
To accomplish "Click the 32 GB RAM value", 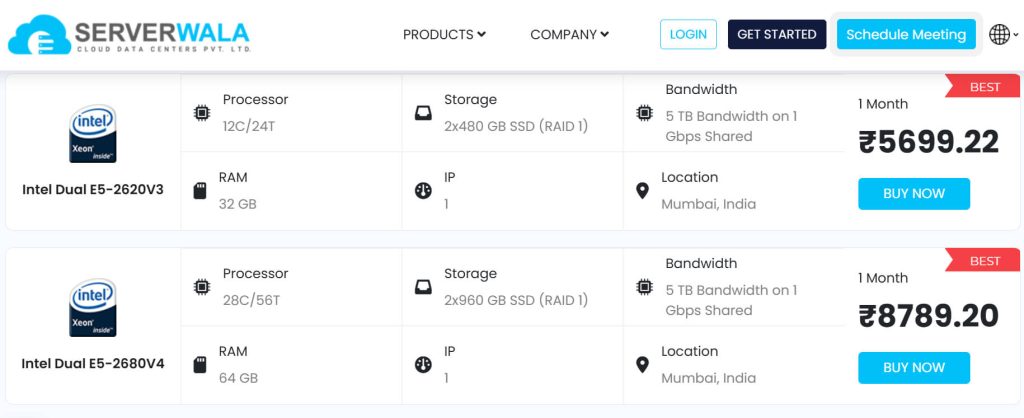I will [x=238, y=204].
